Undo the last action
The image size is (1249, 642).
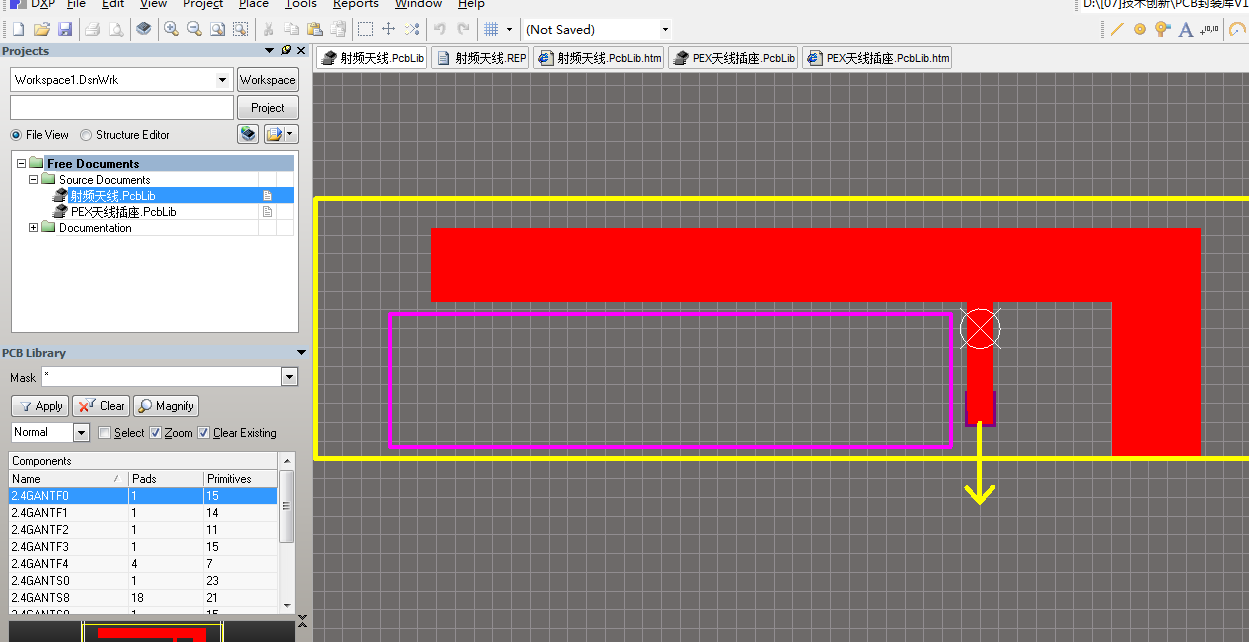point(440,29)
